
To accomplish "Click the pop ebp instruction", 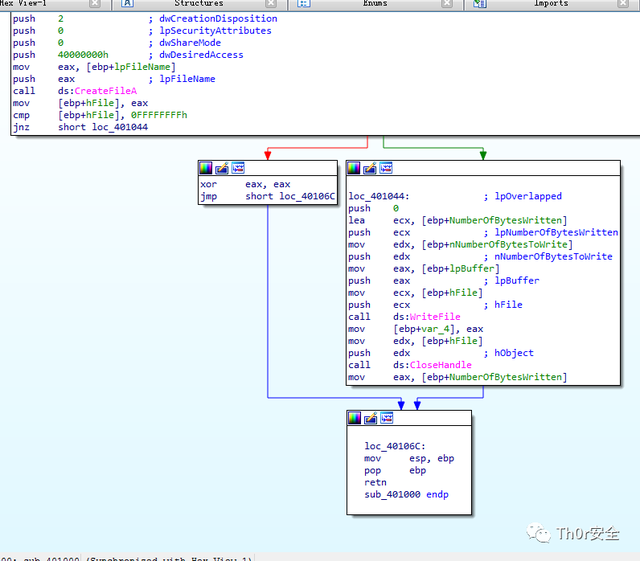I will pyautogui.click(x=396, y=471).
